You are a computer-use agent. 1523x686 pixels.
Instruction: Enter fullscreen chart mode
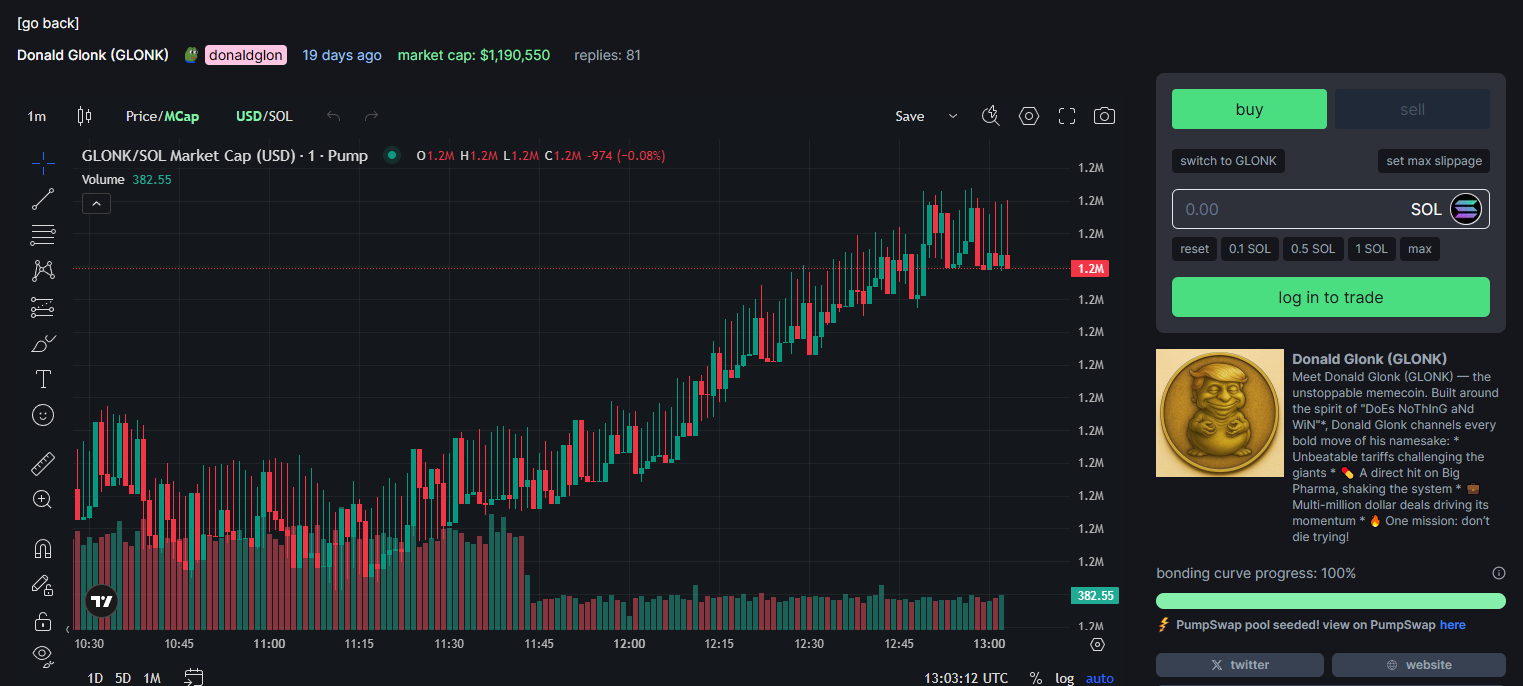tap(1067, 116)
